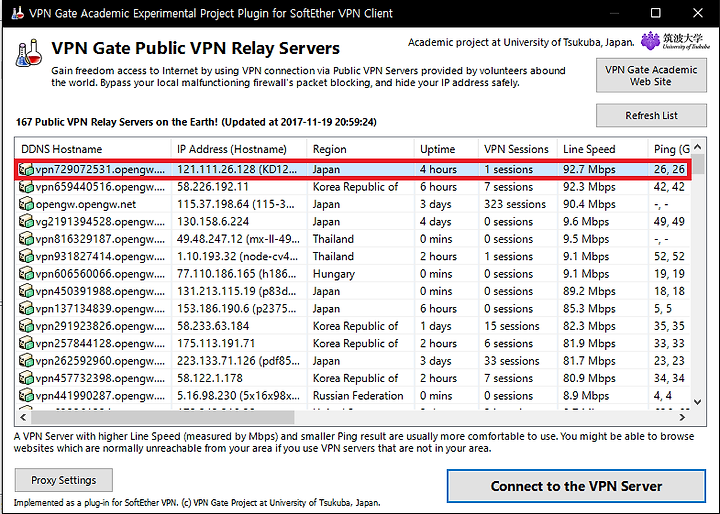Click the server icon beside opengw.opengw.net
This screenshot has width=720, height=514.
(x=26, y=204)
